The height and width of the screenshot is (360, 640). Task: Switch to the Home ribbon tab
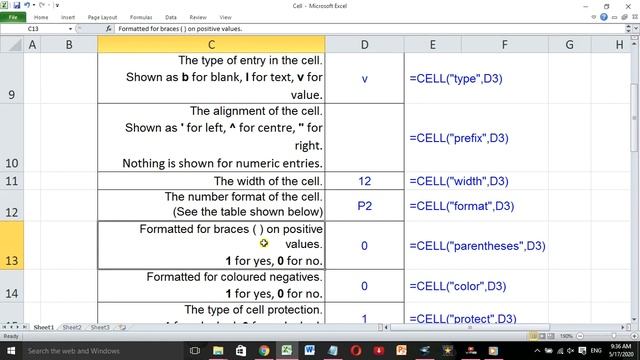[41, 17]
